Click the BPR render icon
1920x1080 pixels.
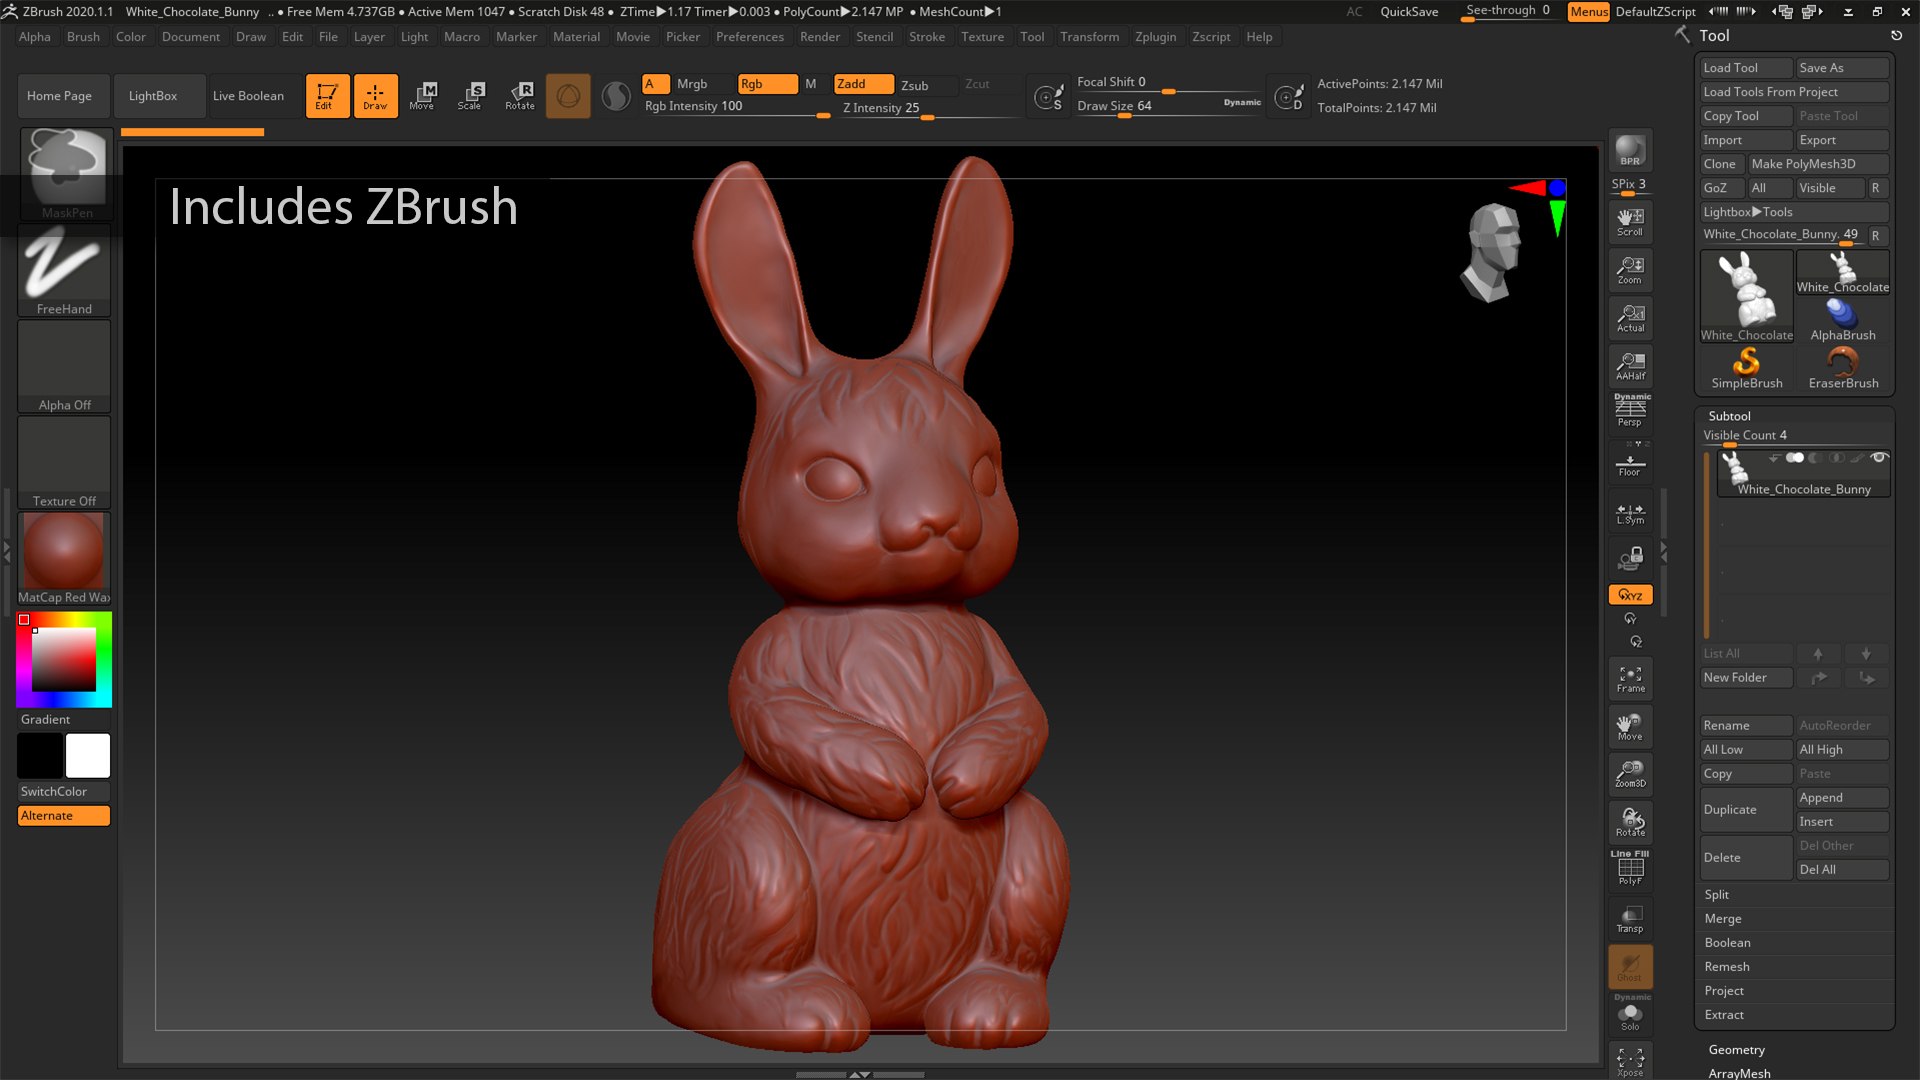pos(1630,150)
